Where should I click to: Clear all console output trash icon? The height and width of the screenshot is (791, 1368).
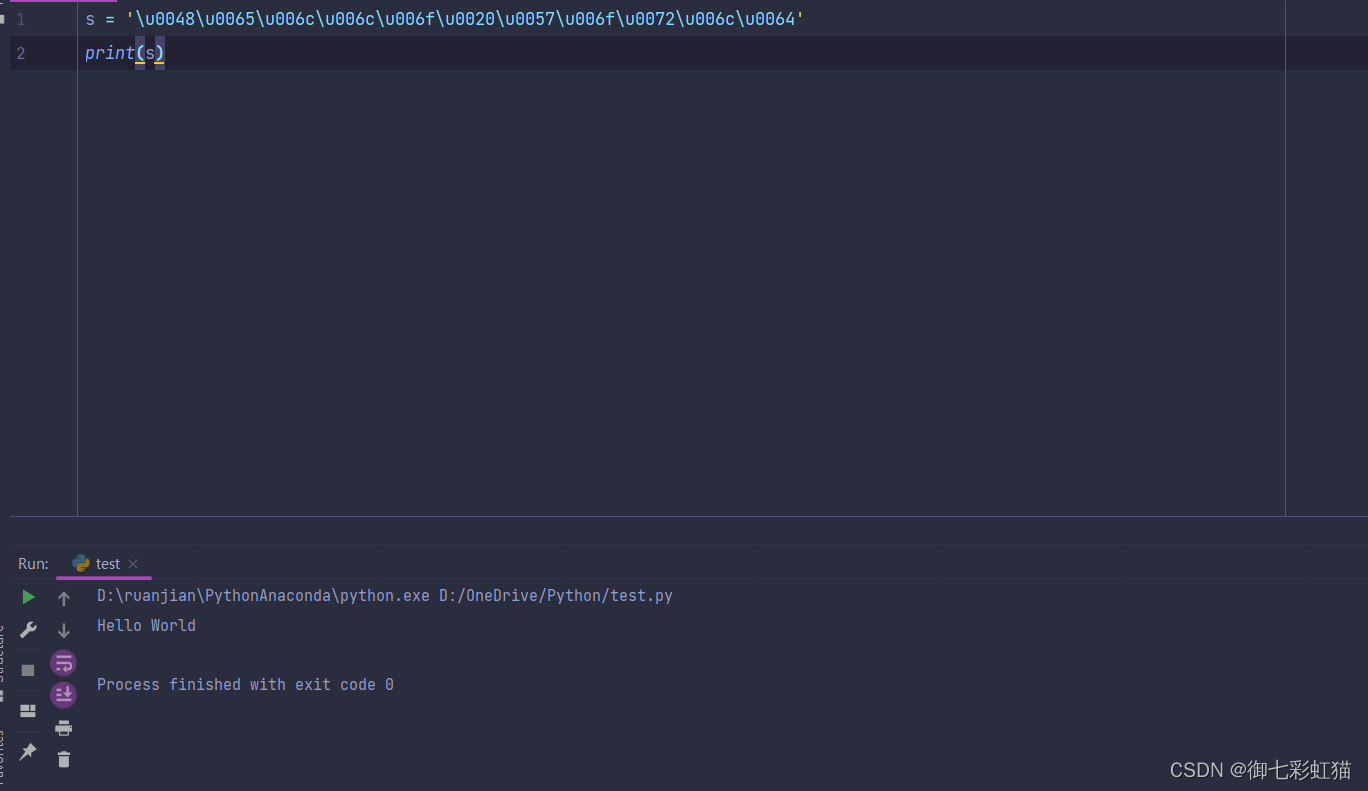click(64, 760)
